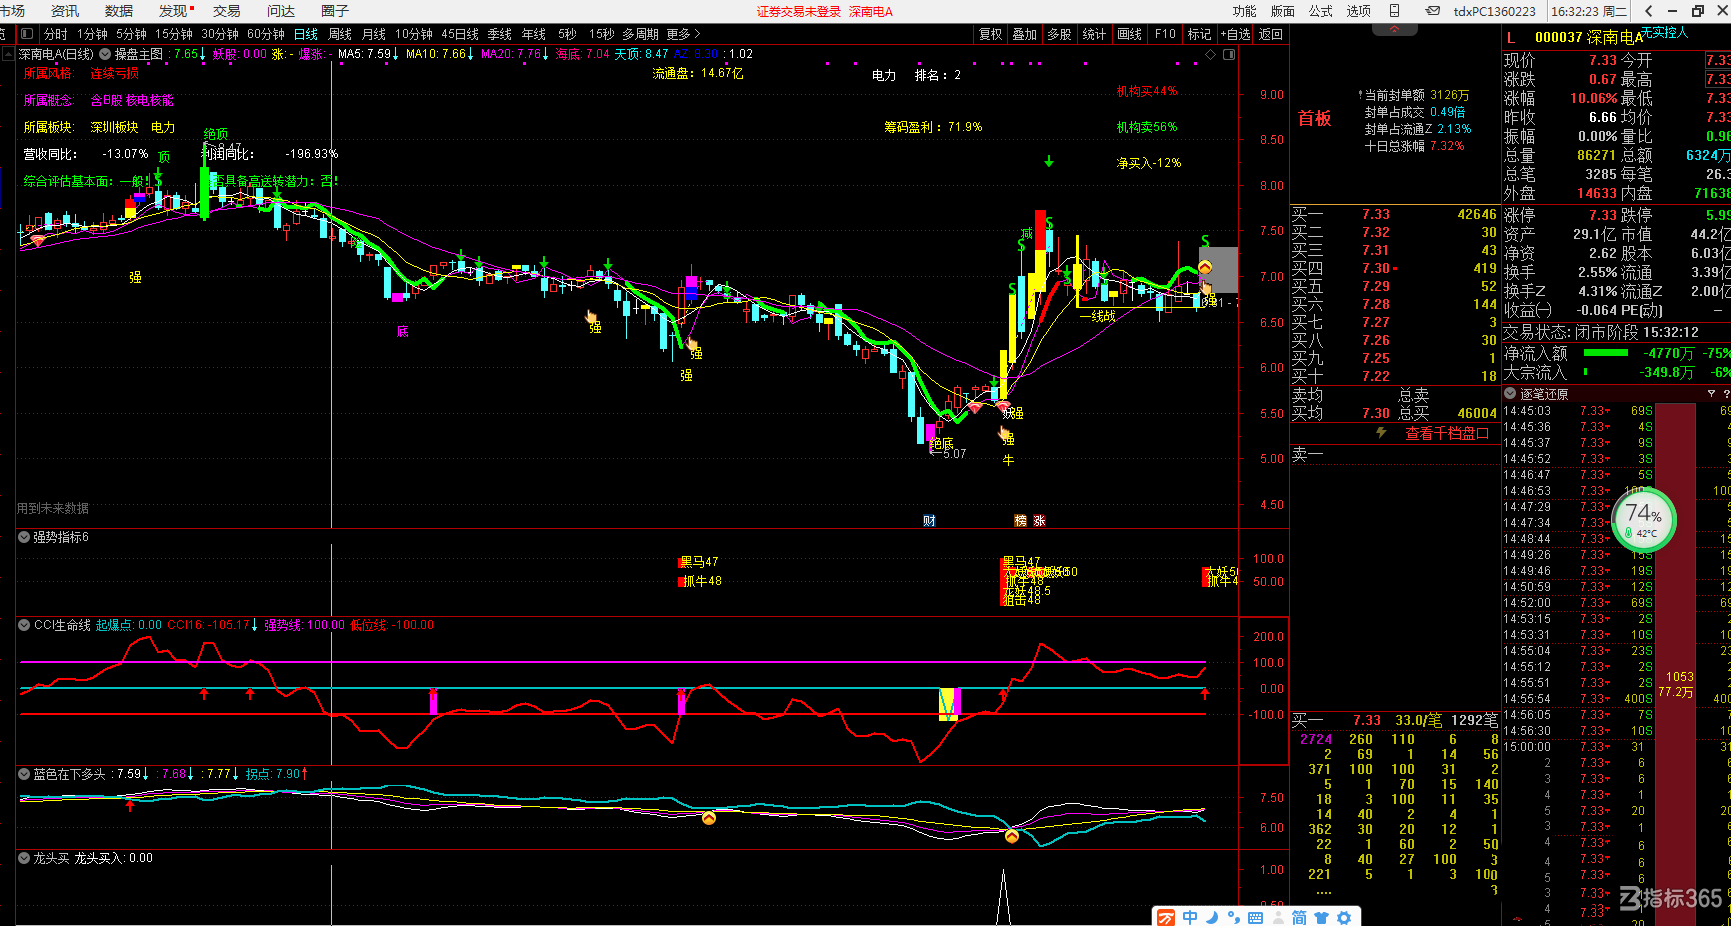Image resolution: width=1731 pixels, height=926 pixels.
Task: Expand 更多 period options
Action: pos(683,34)
